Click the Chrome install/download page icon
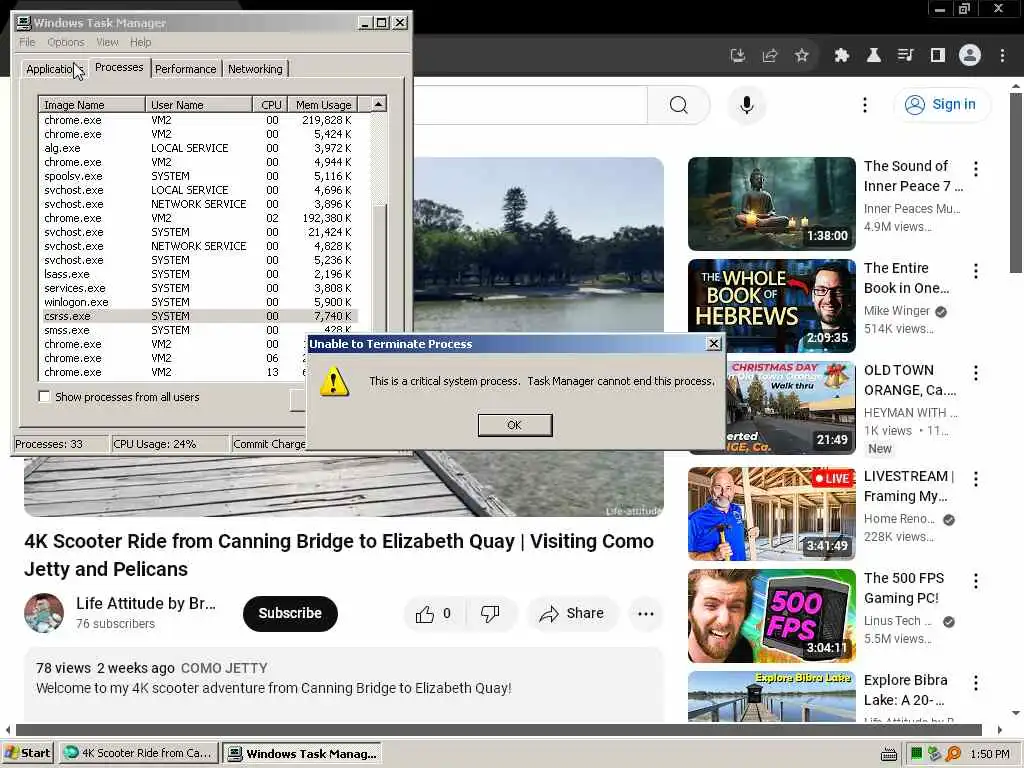 [x=738, y=56]
